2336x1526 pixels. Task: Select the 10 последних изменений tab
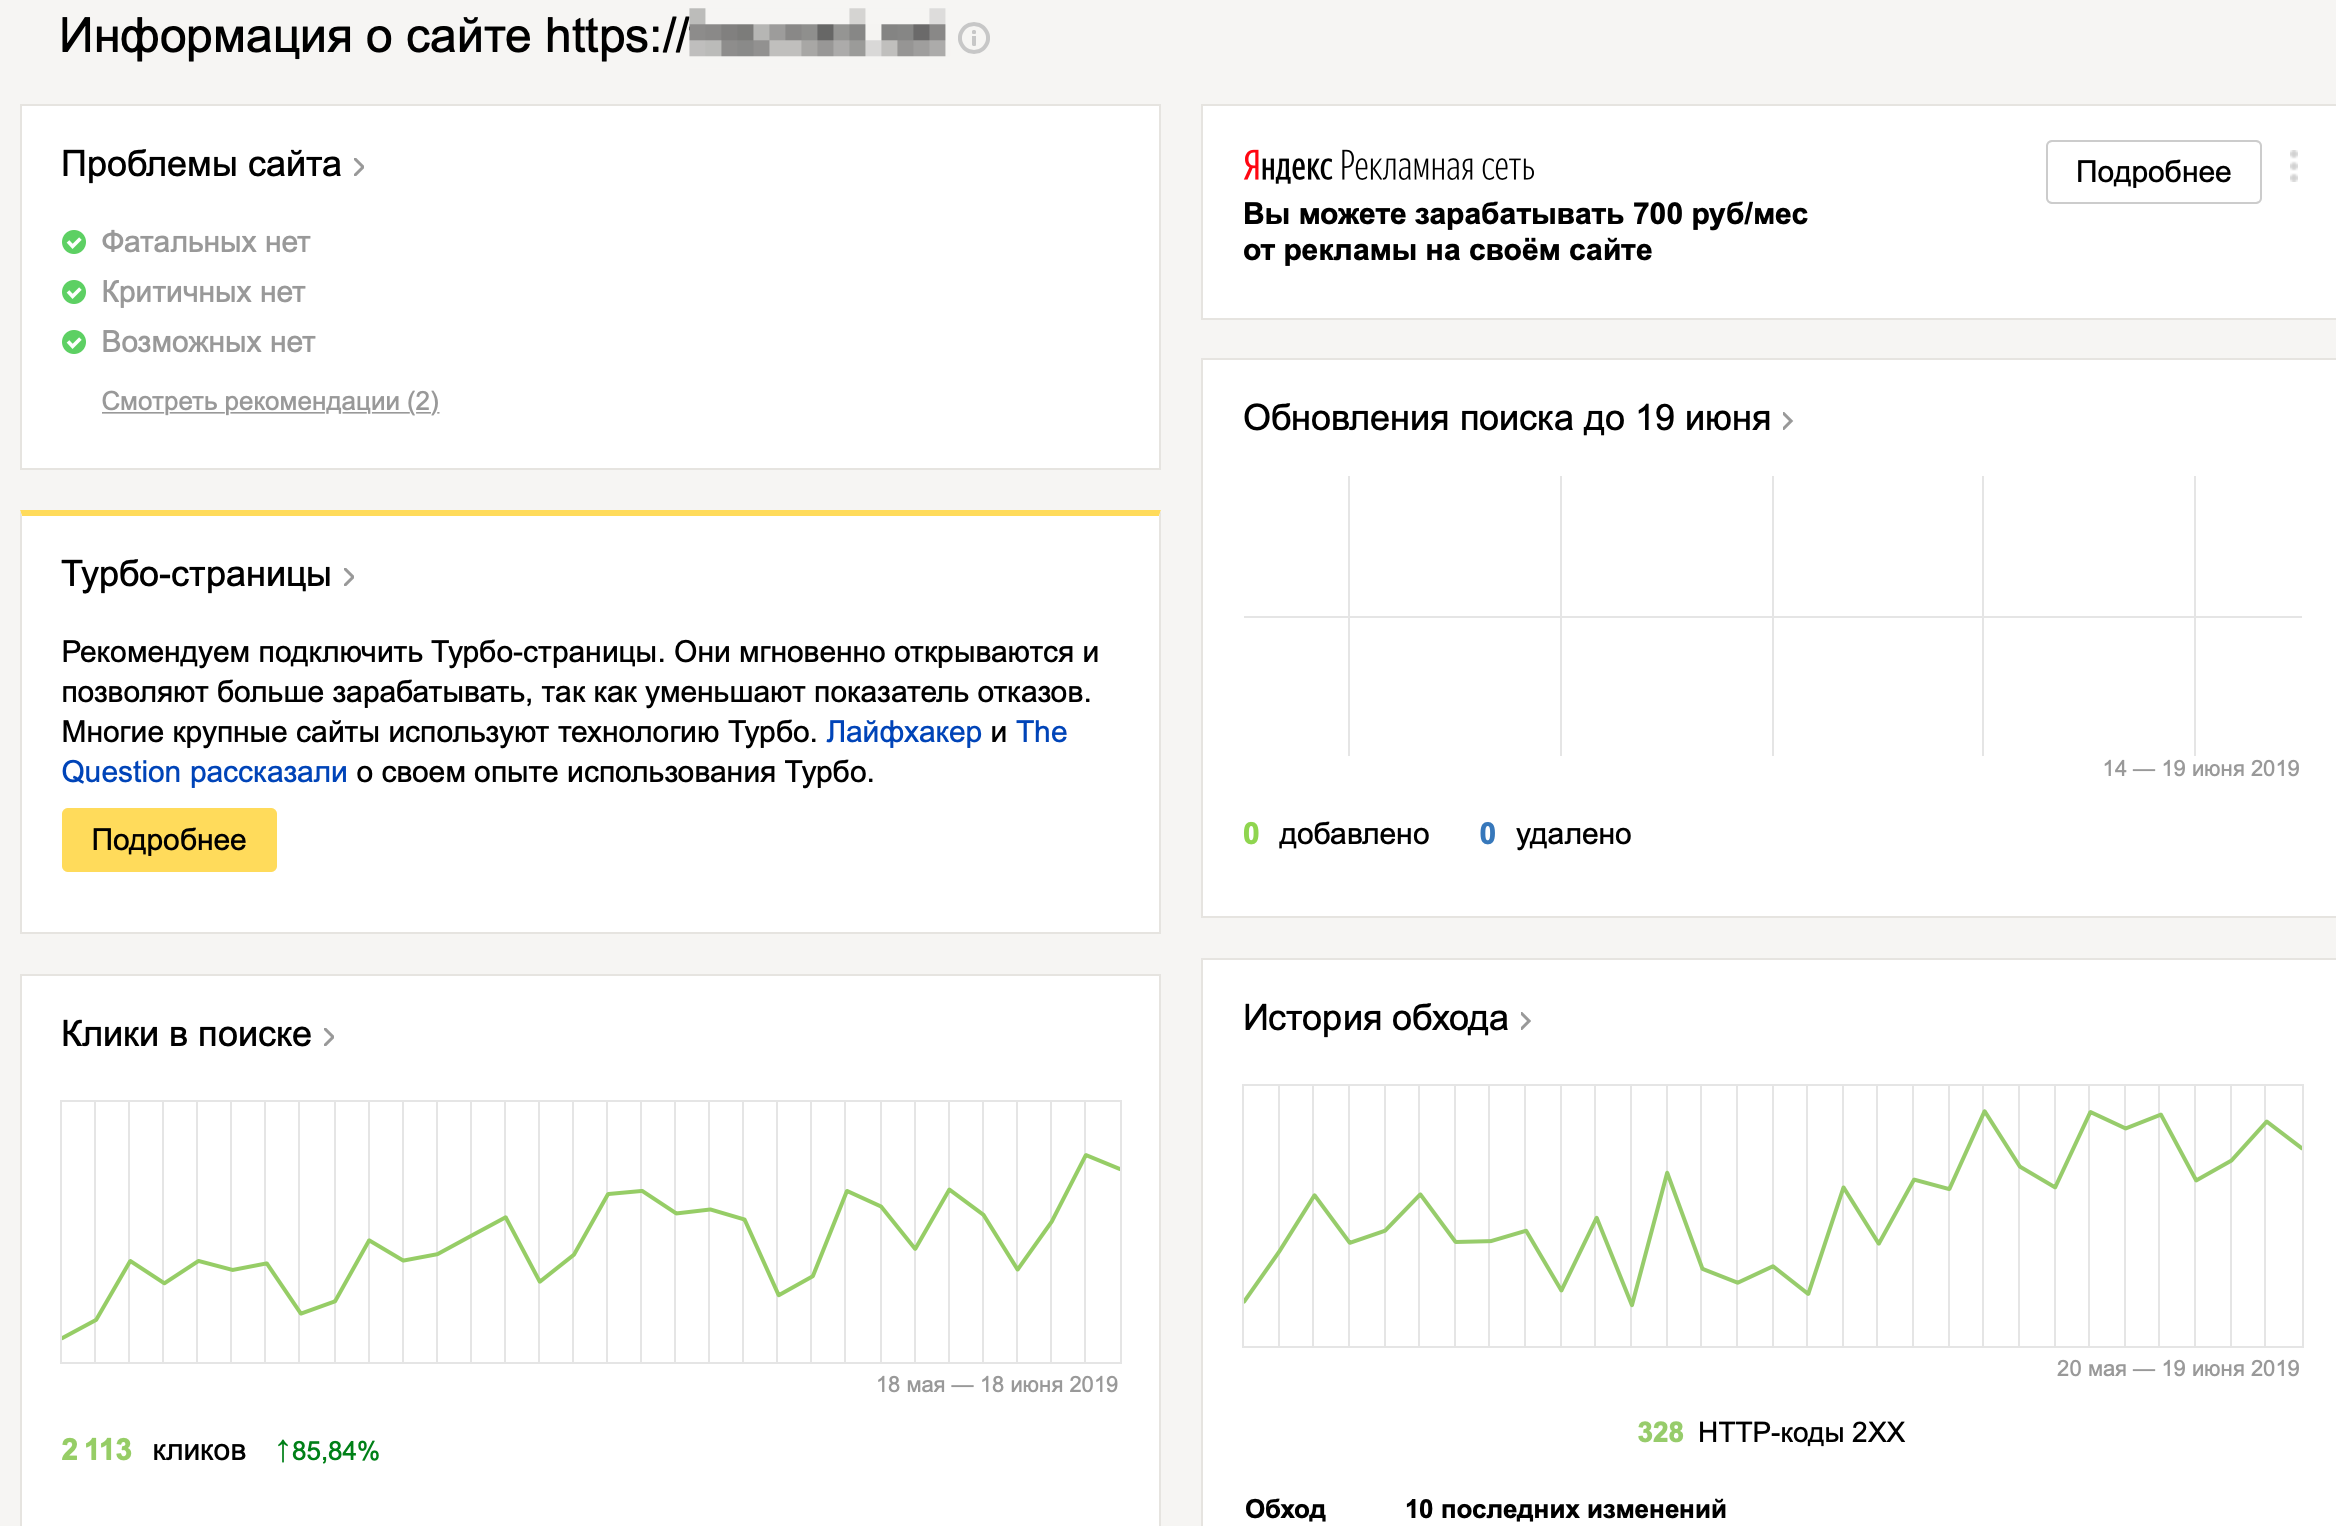[x=1565, y=1508]
